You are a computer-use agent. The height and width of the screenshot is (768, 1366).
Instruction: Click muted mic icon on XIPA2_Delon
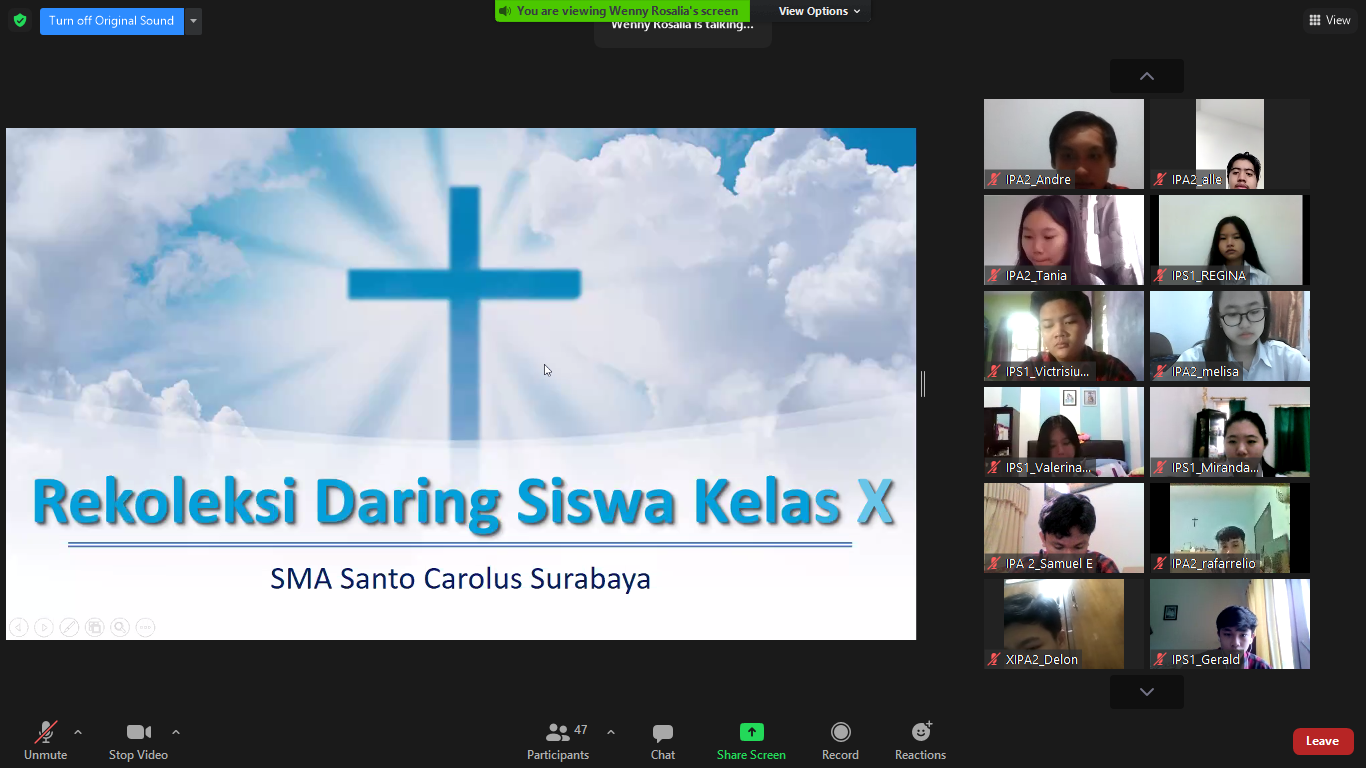point(995,660)
